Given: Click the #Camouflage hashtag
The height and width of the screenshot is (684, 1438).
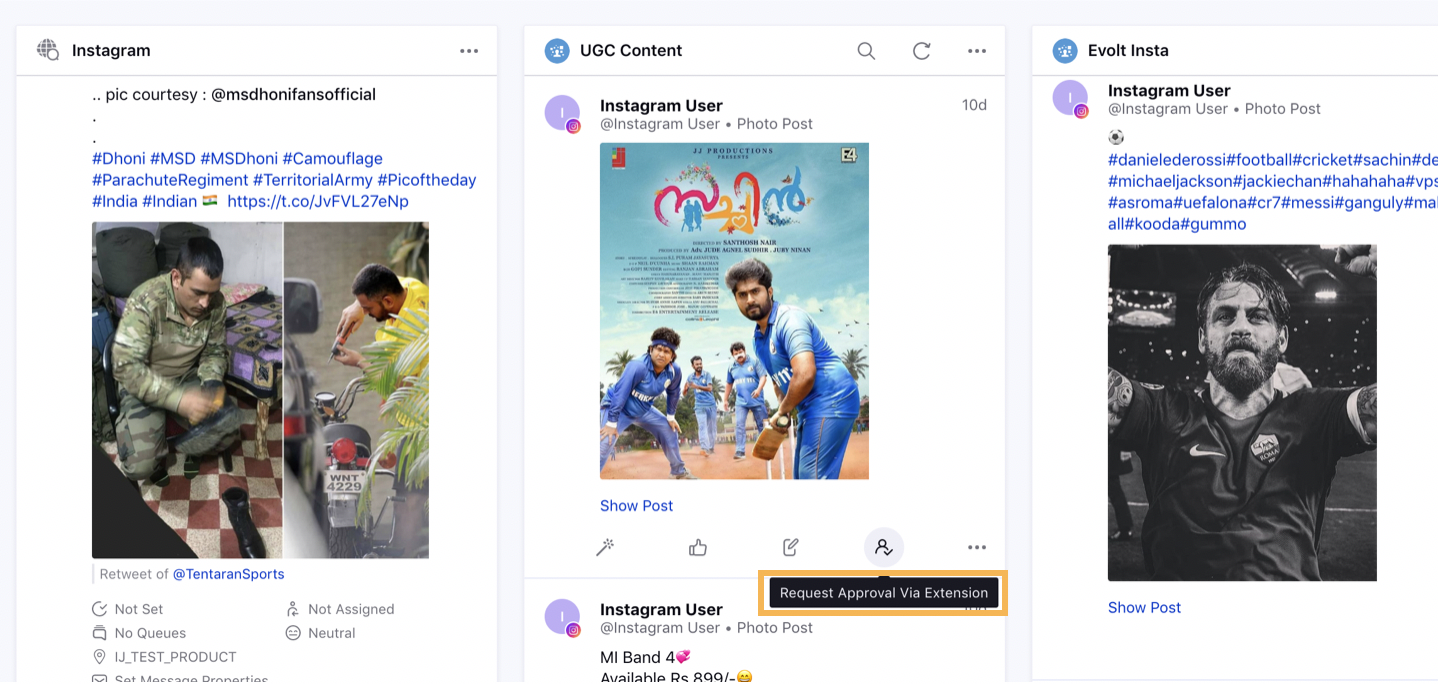Looking at the screenshot, I should (x=332, y=158).
